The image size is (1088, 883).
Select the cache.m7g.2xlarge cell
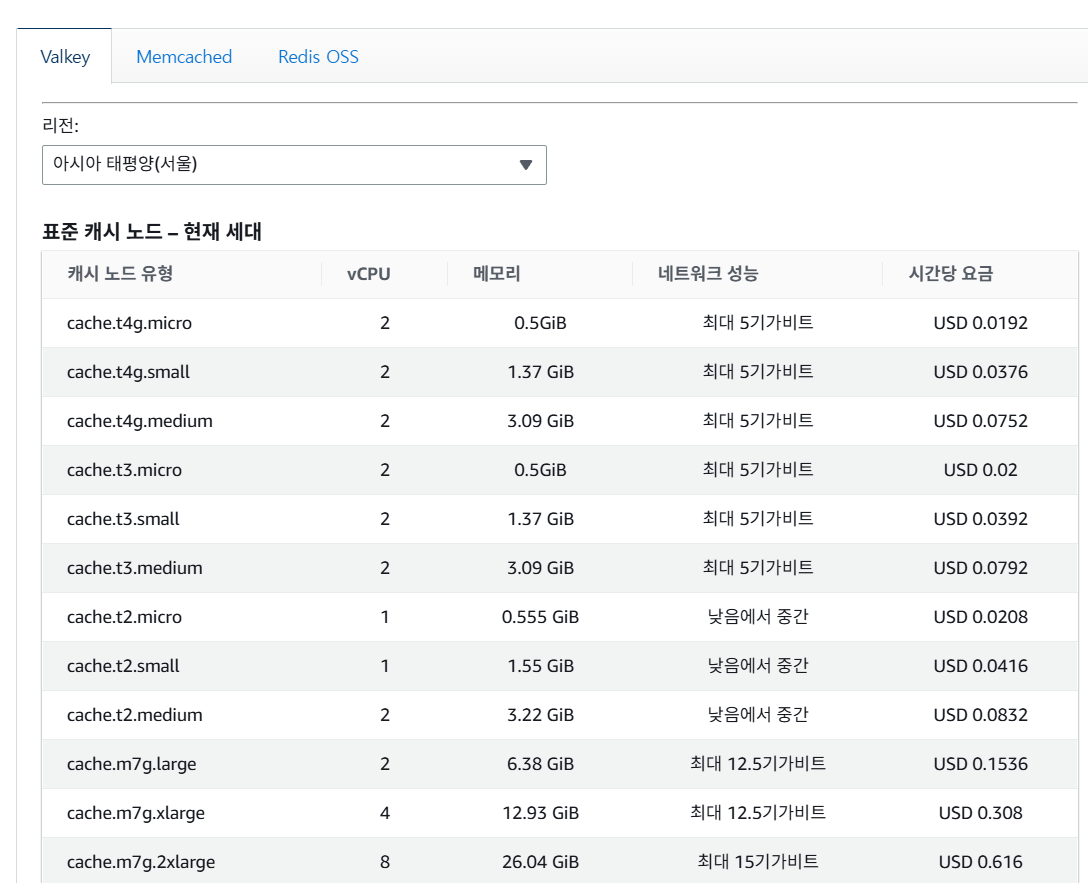point(141,862)
